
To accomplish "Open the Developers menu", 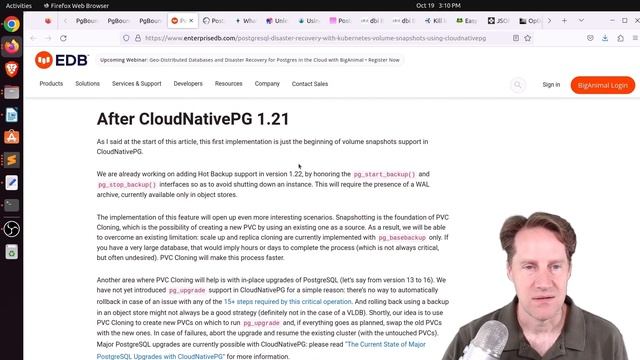I will pos(188,84).
